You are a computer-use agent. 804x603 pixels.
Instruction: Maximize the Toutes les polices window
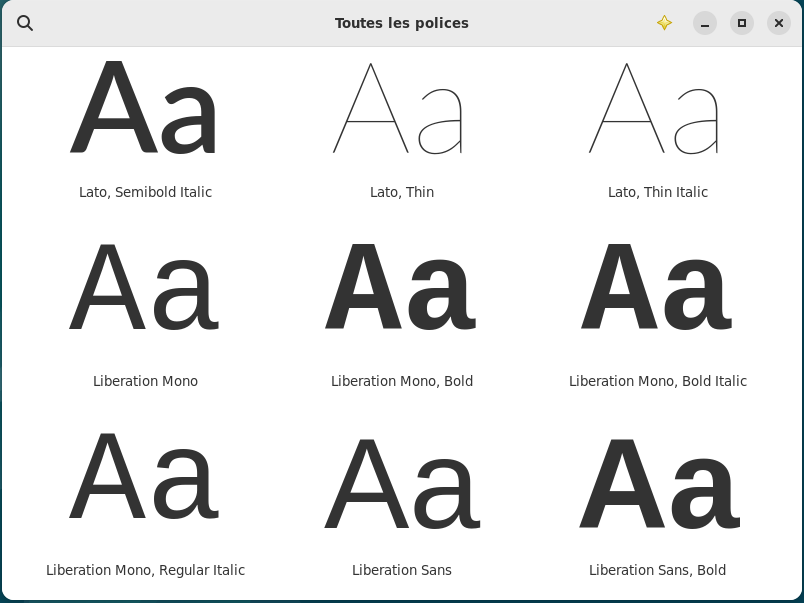[x=741, y=23]
